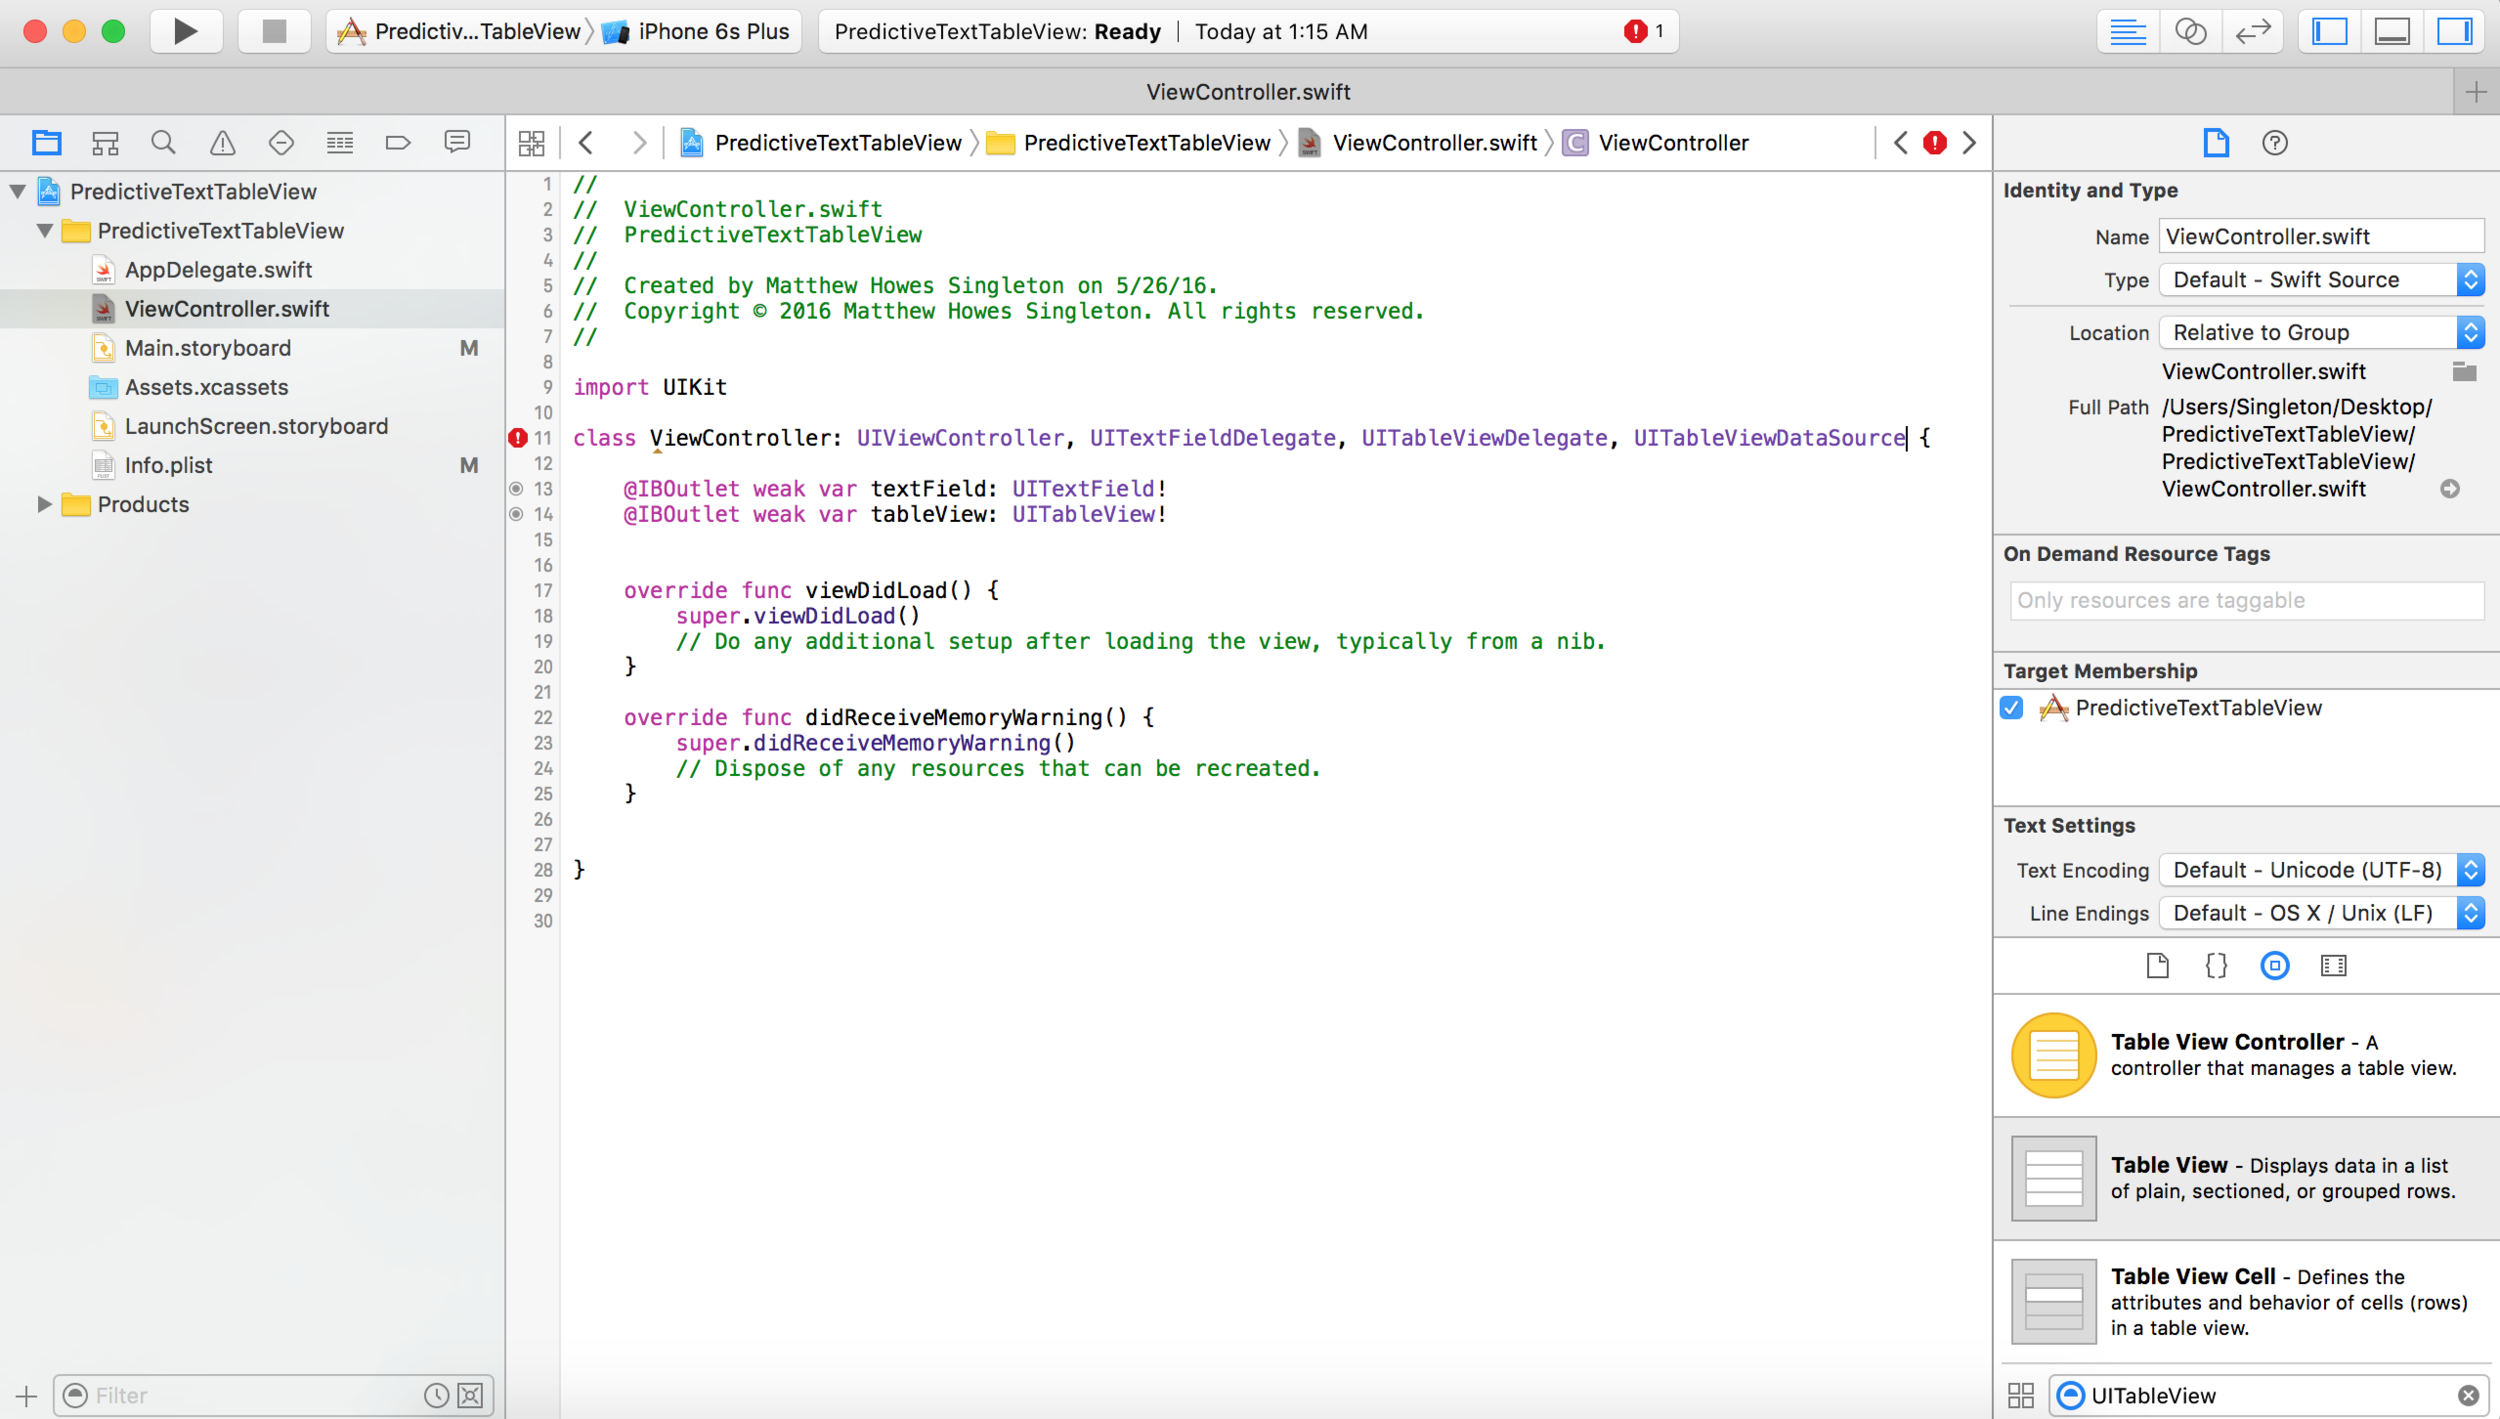Select Assets.xcassets in navigator

[206, 387]
